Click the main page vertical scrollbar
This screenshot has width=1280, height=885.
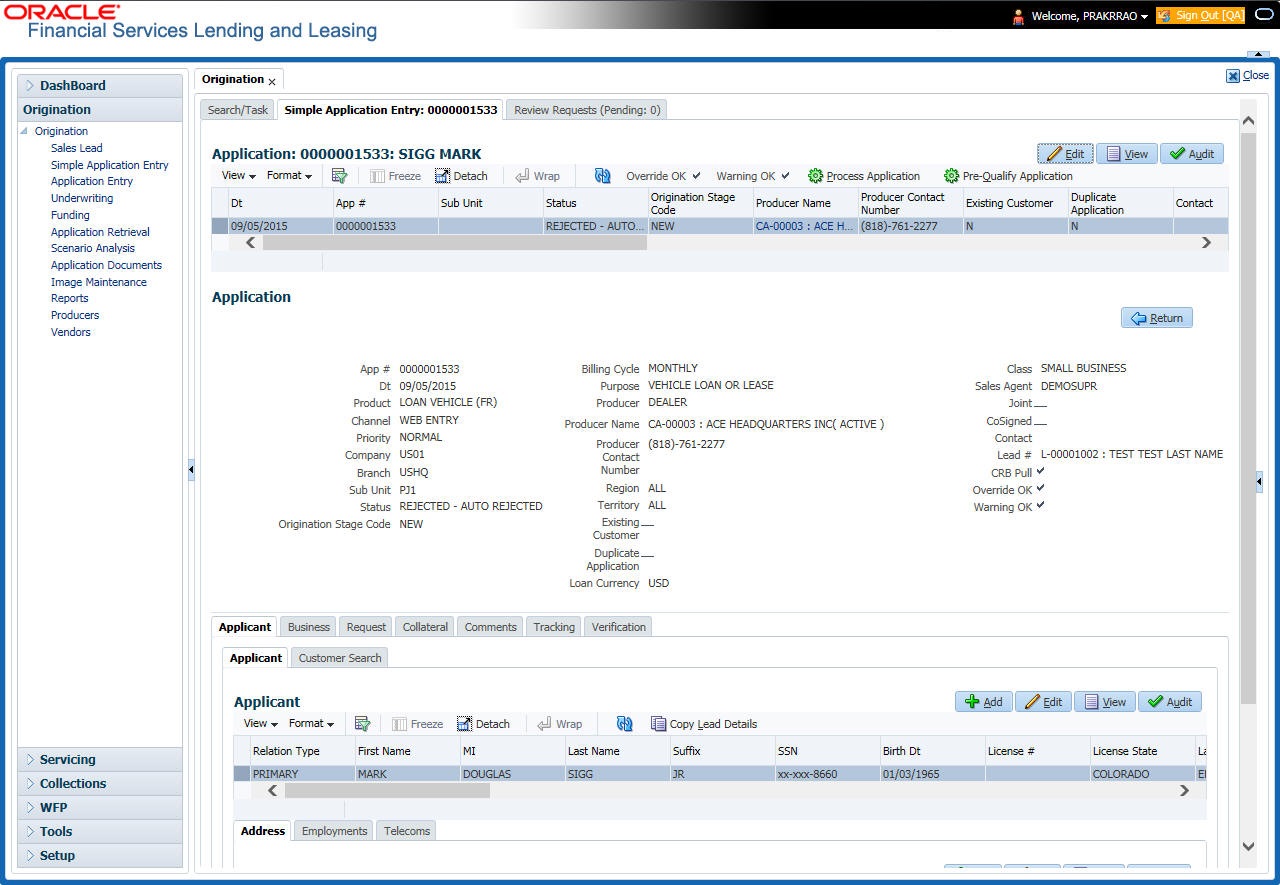1248,419
